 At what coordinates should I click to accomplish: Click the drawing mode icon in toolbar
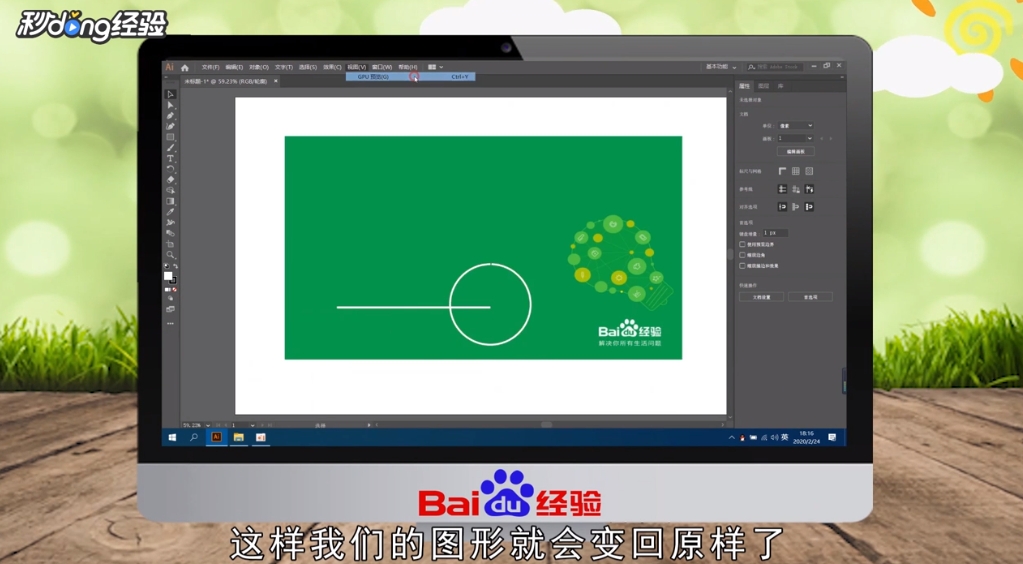[x=170, y=298]
